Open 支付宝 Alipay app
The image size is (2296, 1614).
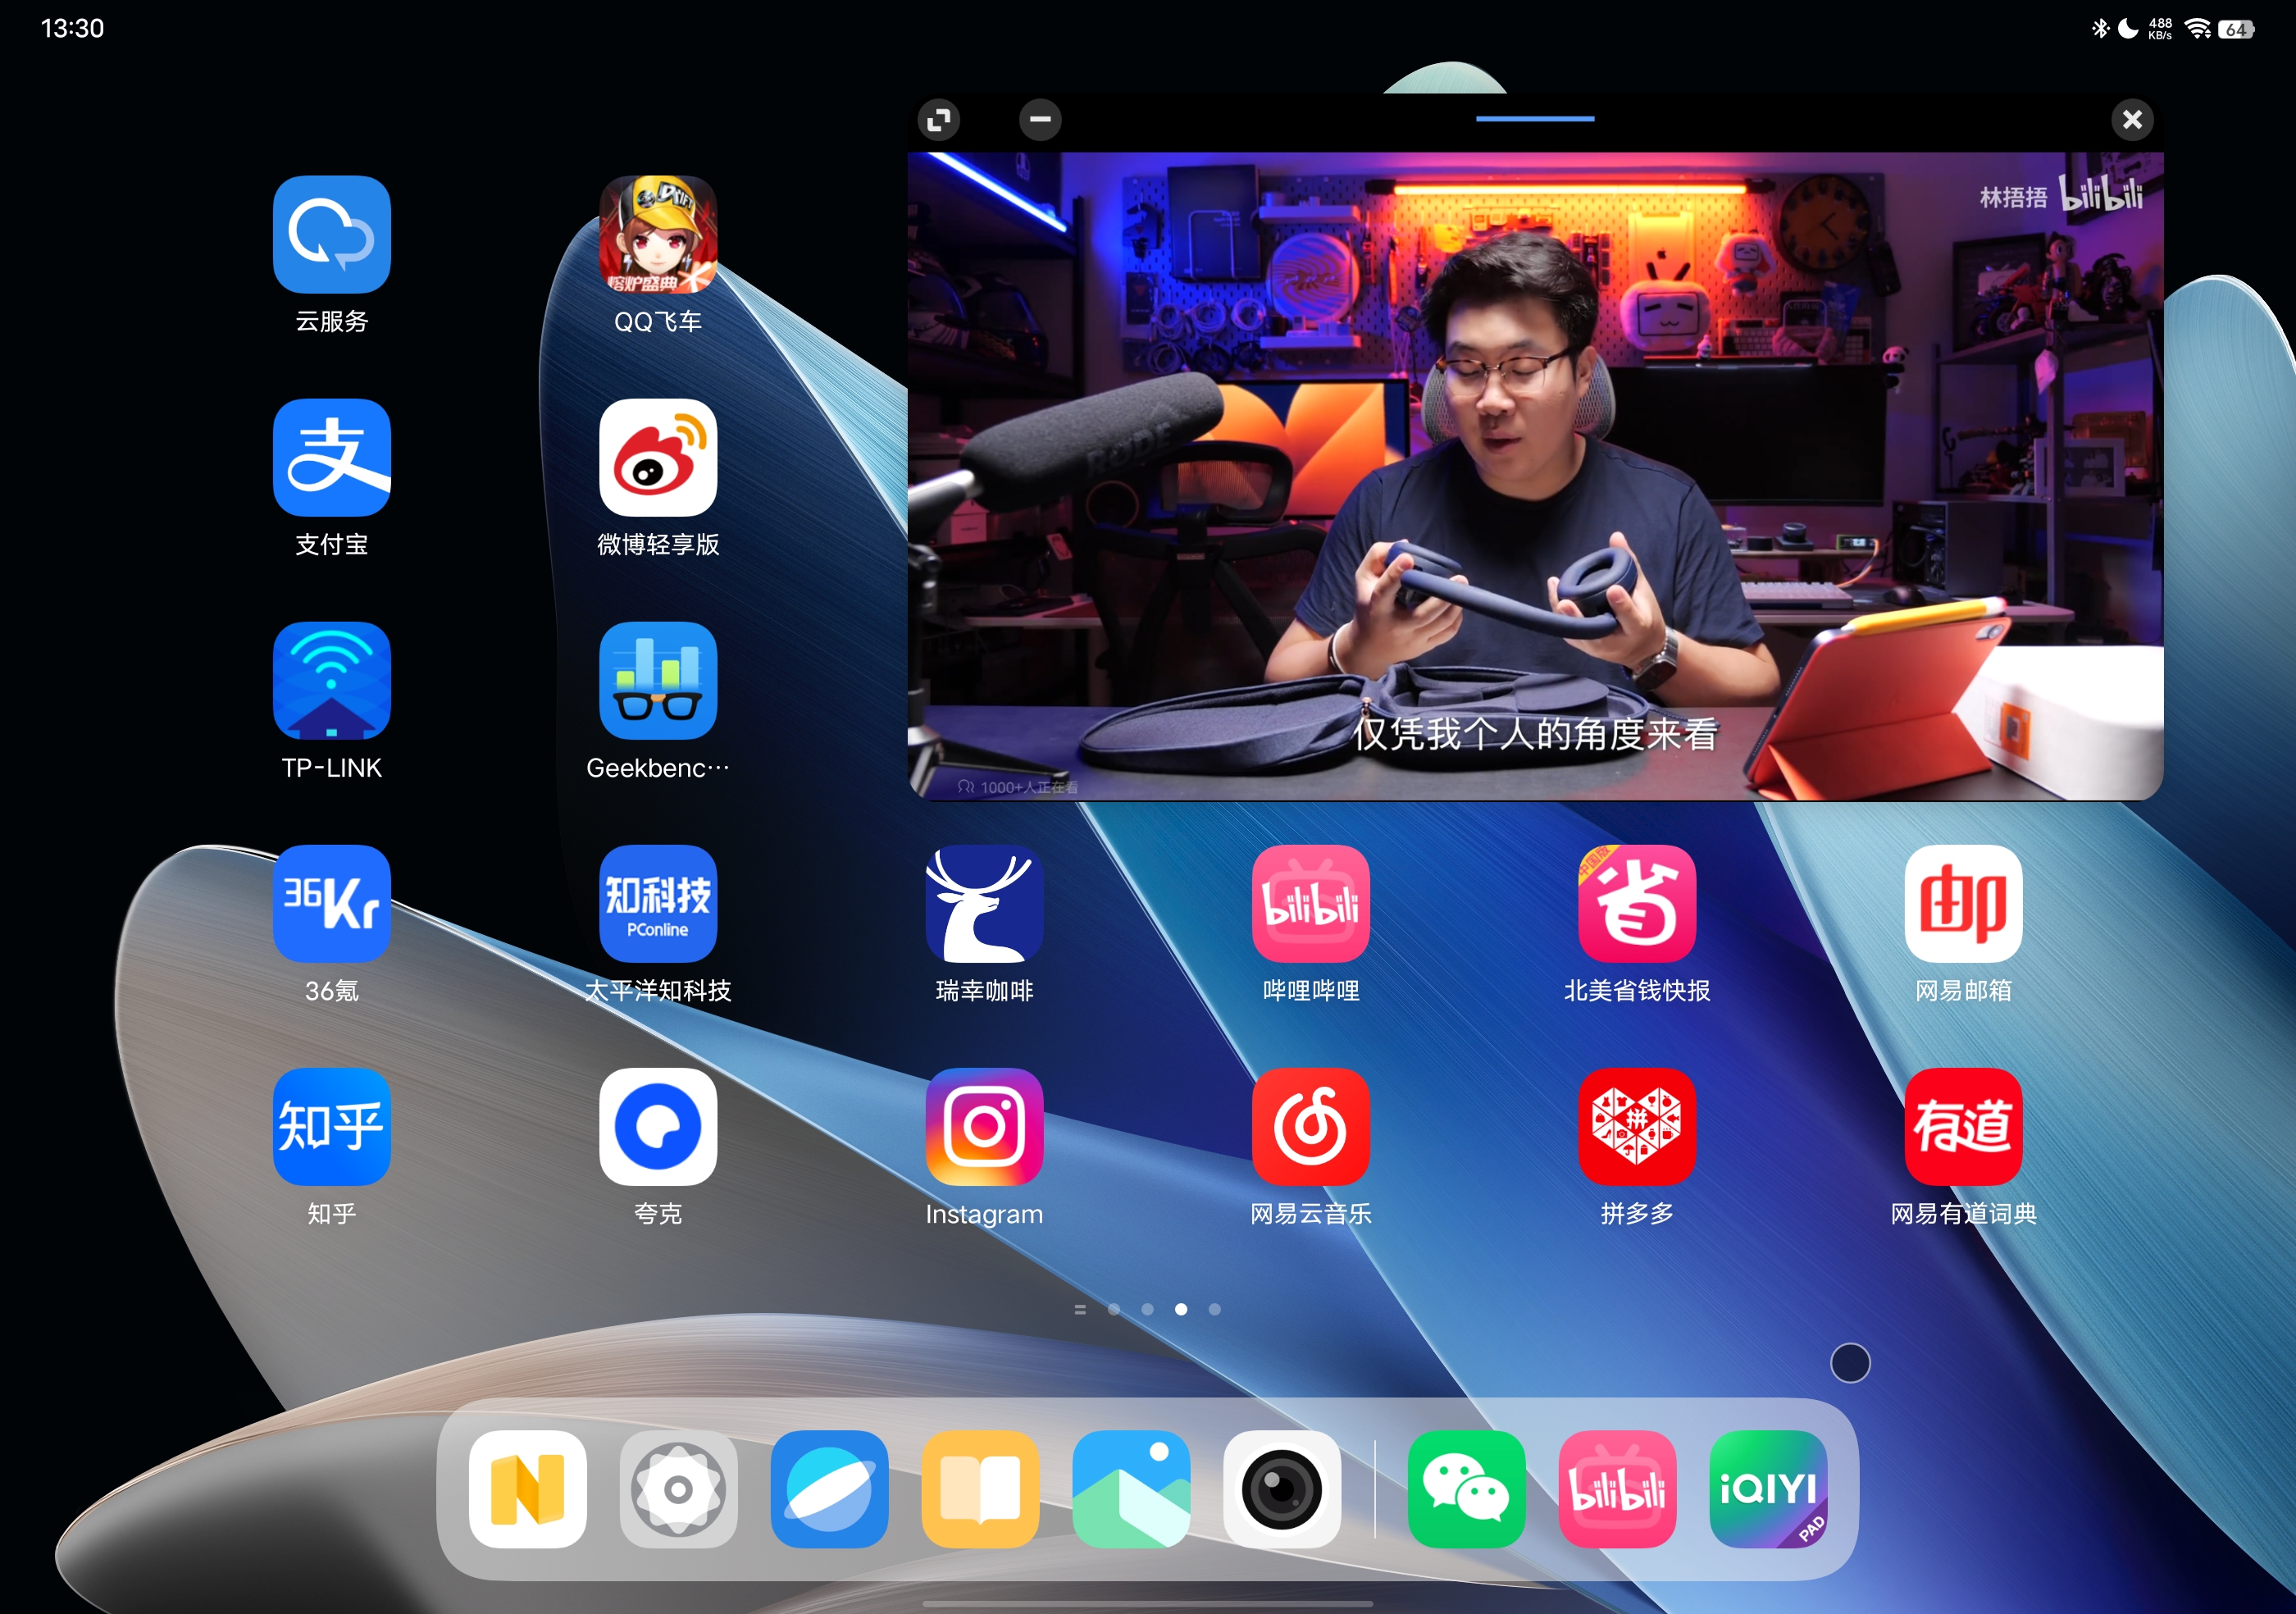(x=331, y=457)
